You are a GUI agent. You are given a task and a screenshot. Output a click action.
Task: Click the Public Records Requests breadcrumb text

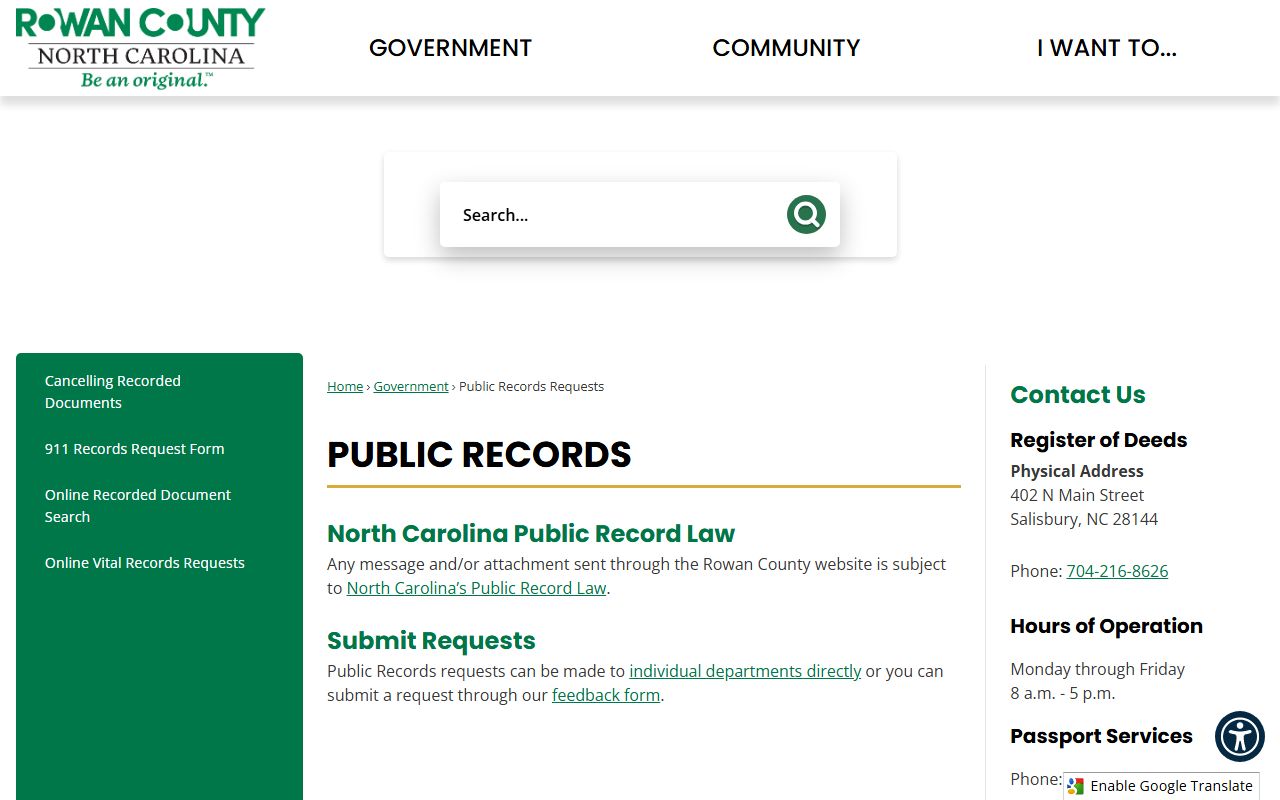click(531, 386)
